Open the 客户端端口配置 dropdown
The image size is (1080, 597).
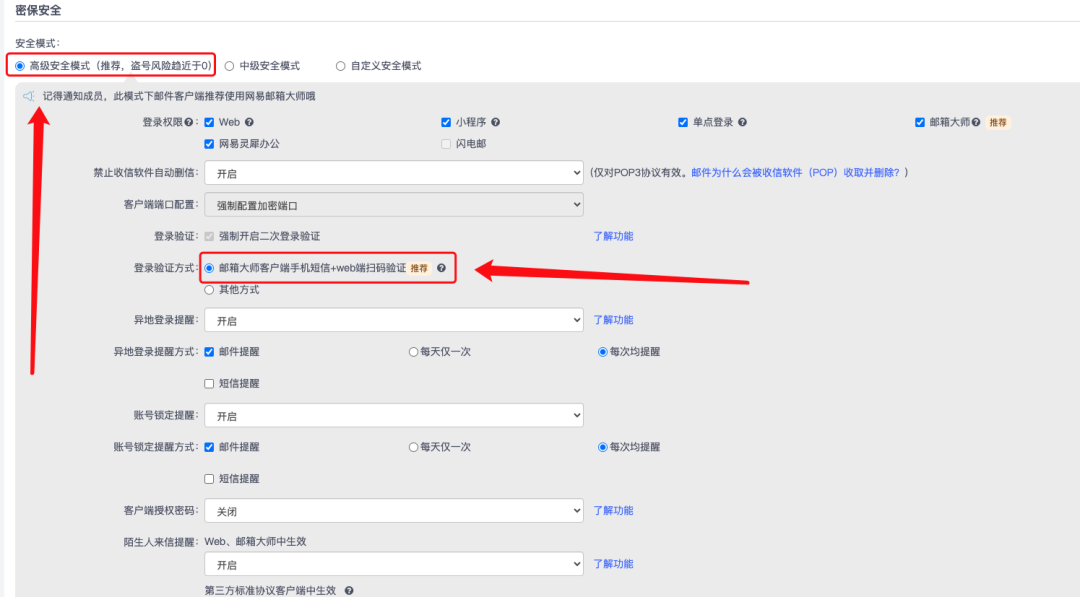click(394, 205)
